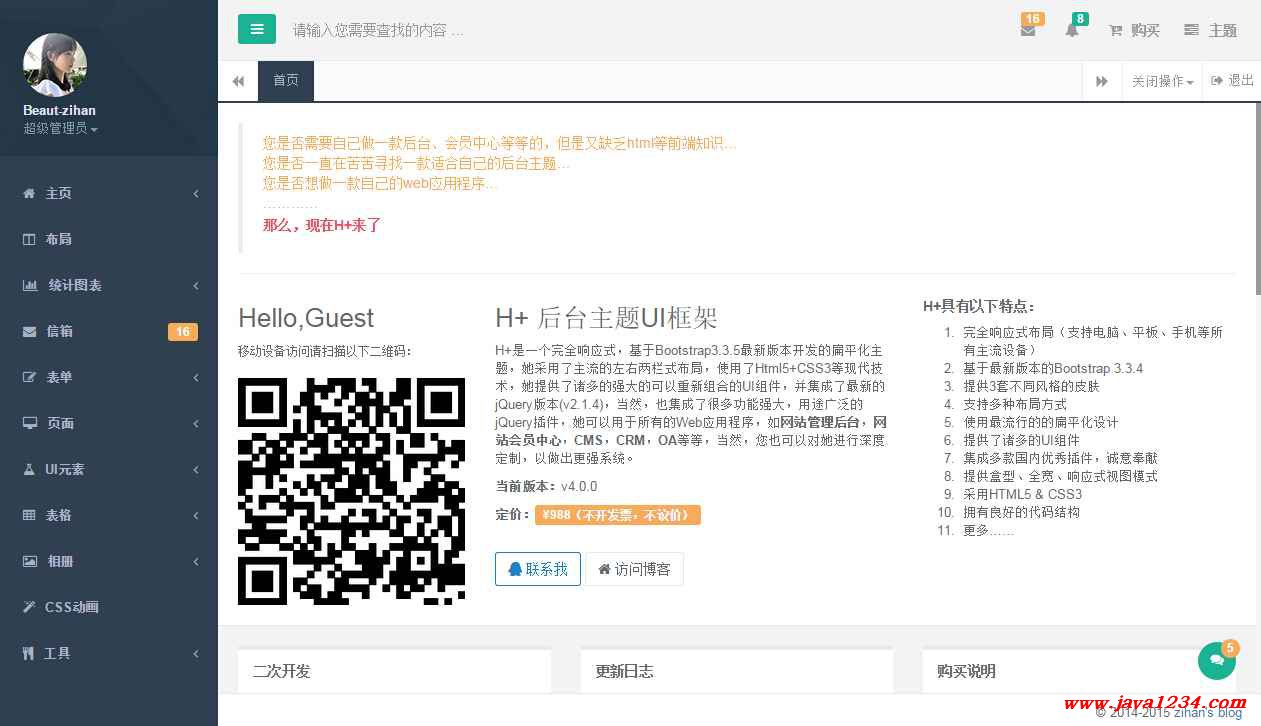
Task: Click the home icon beside 主页
Action: pyautogui.click(x=29, y=193)
